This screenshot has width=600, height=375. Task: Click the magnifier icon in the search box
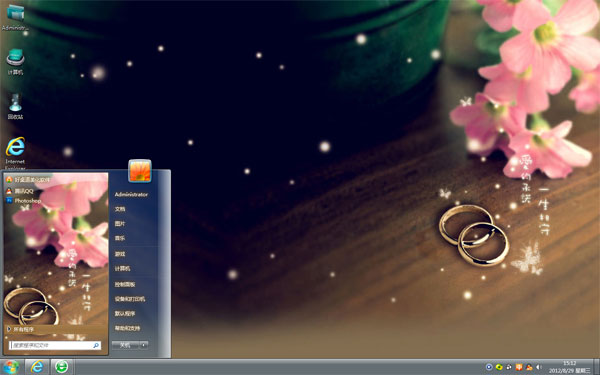pos(96,345)
